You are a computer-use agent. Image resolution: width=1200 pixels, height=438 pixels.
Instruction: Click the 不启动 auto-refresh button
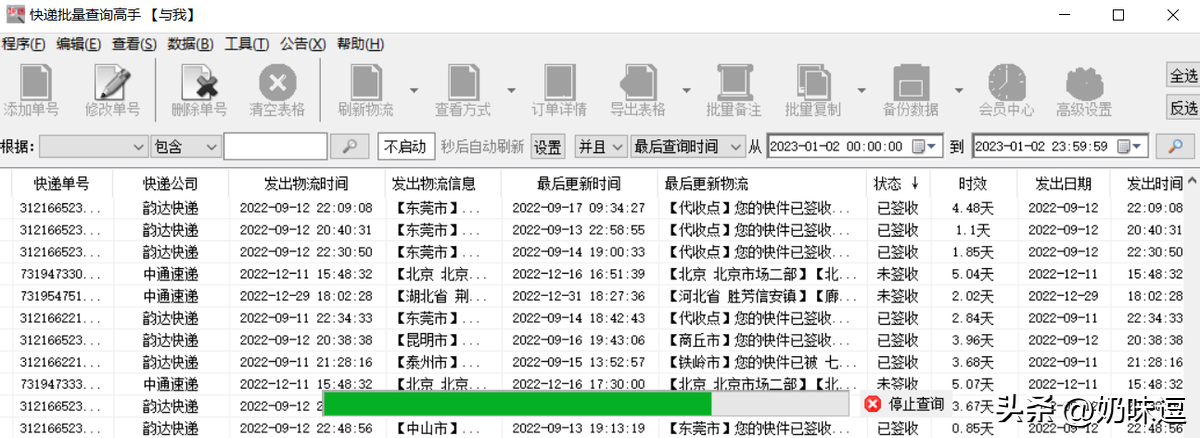(x=405, y=147)
